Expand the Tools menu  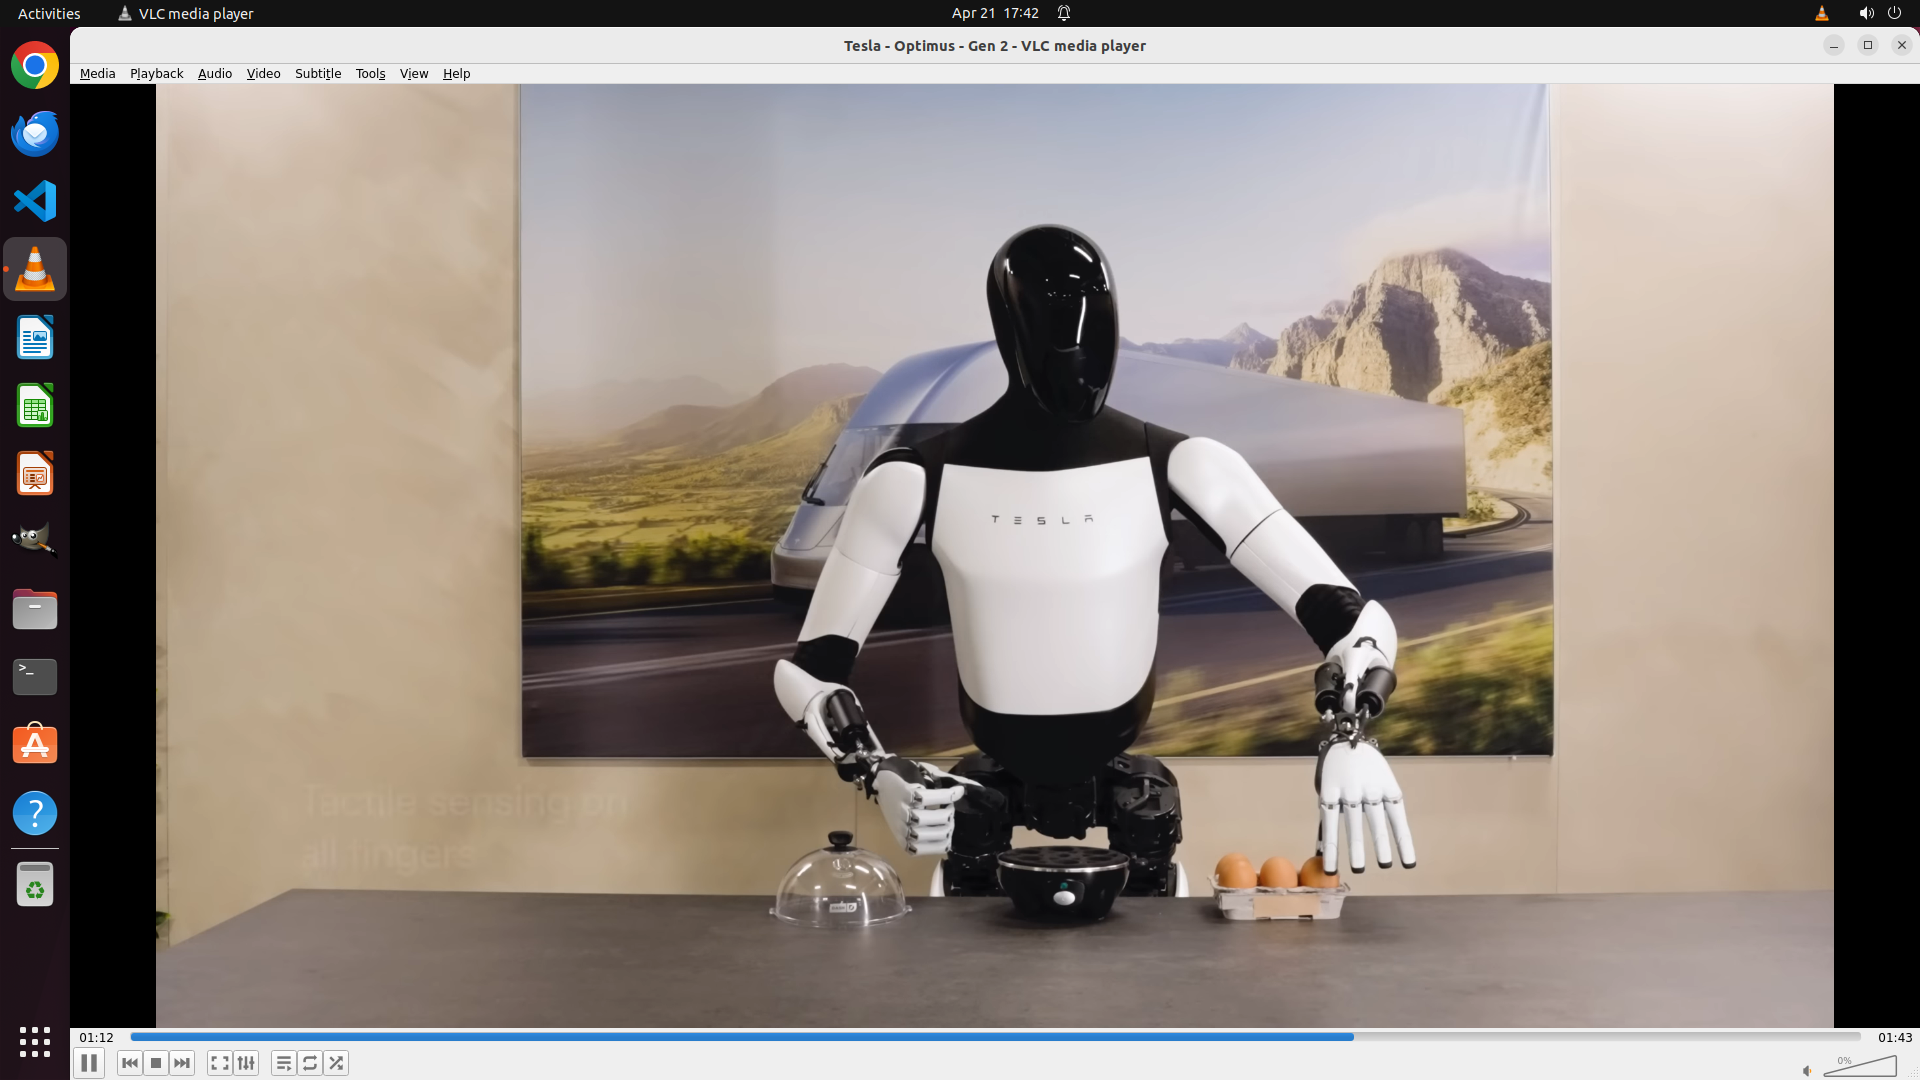pos(370,73)
